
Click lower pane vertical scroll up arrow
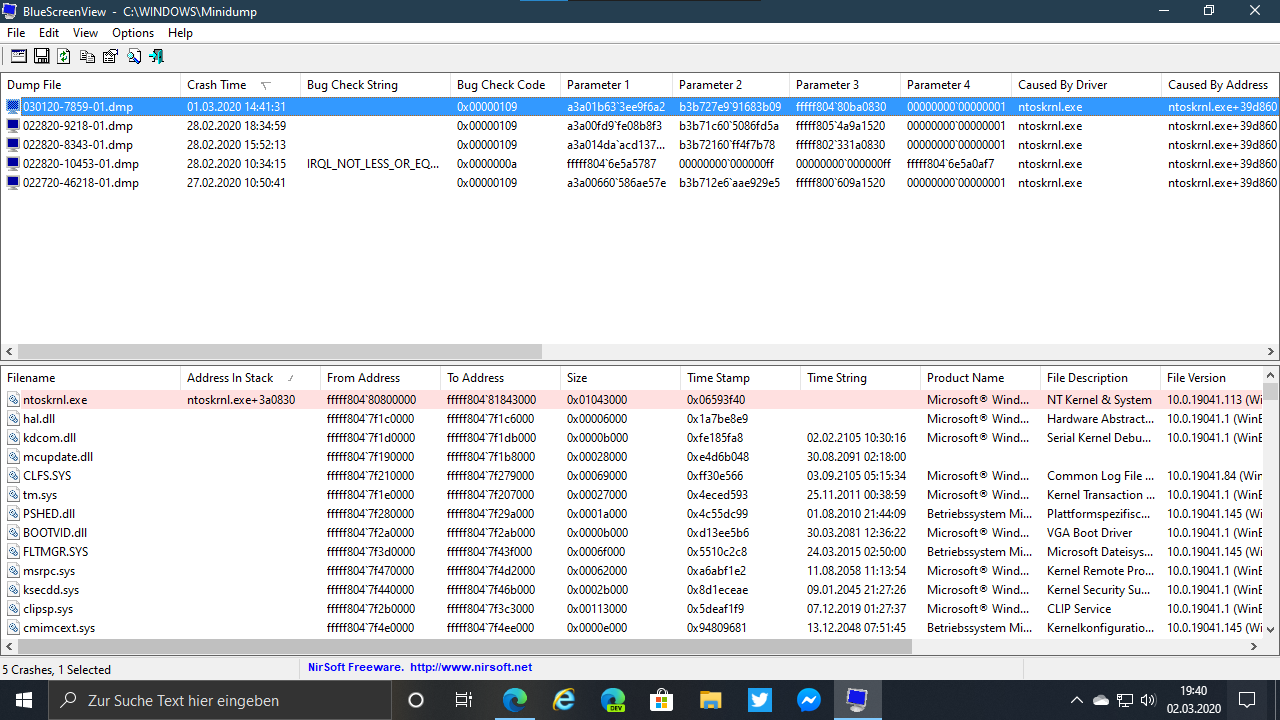pos(1271,375)
